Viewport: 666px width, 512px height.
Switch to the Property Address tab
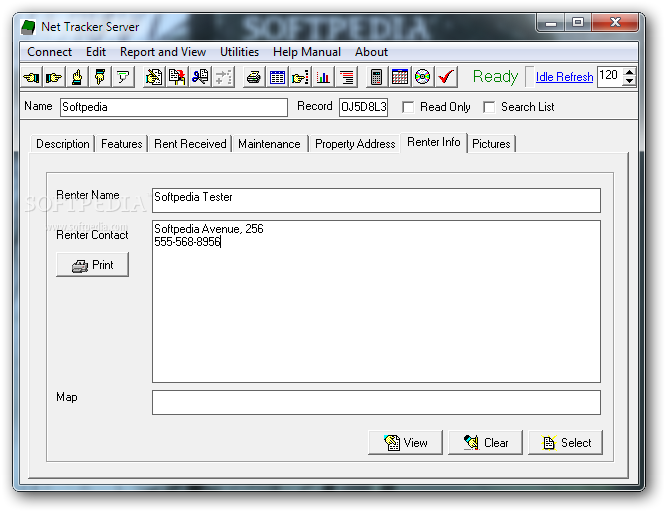[x=355, y=144]
